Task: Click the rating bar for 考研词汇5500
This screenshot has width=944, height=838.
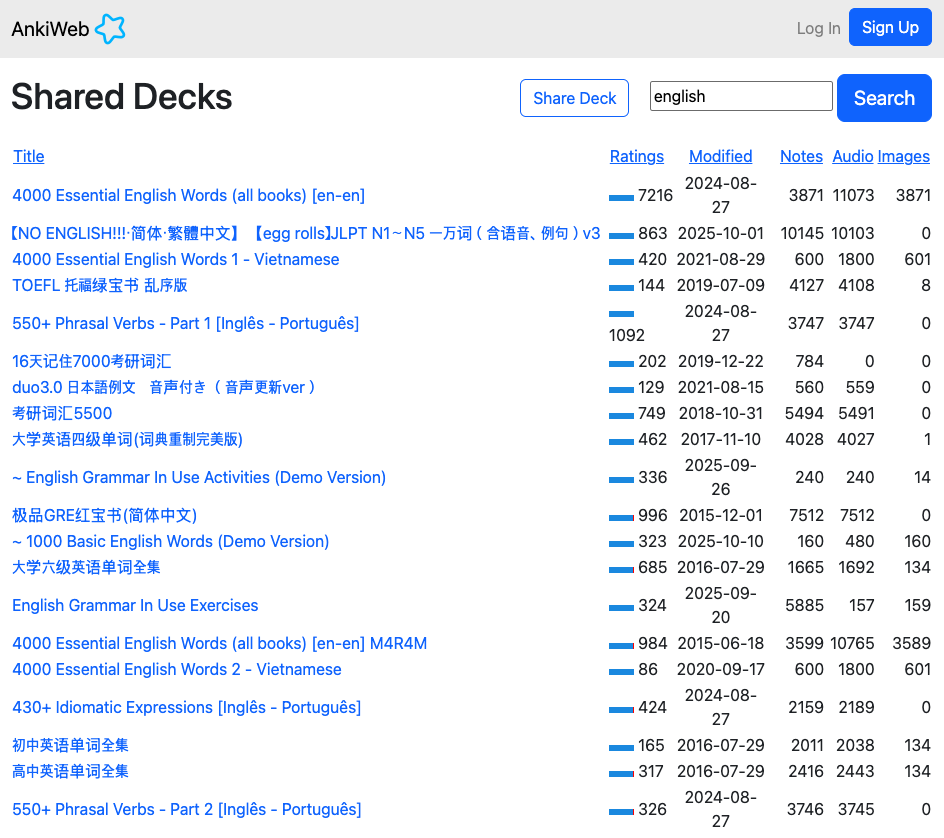Action: pyautogui.click(x=621, y=414)
